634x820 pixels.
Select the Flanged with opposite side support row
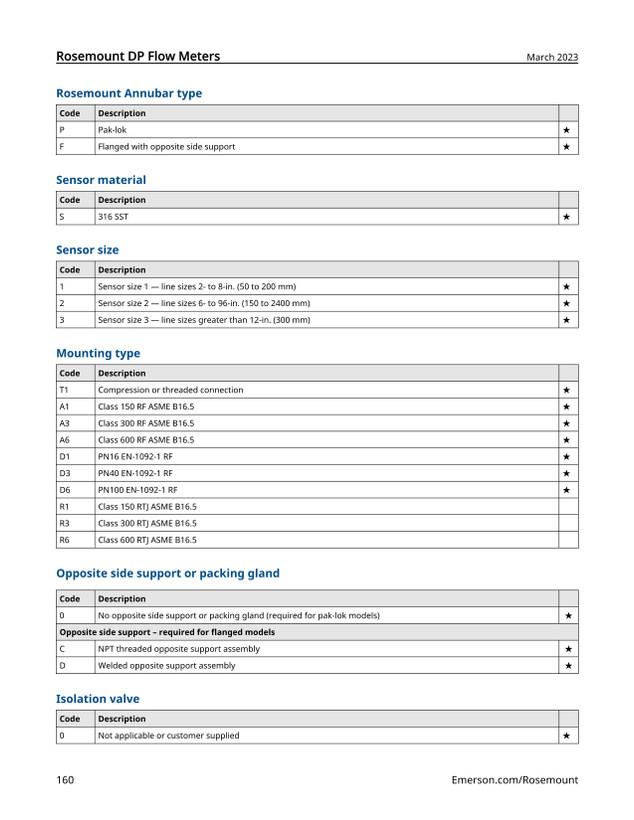317,147
